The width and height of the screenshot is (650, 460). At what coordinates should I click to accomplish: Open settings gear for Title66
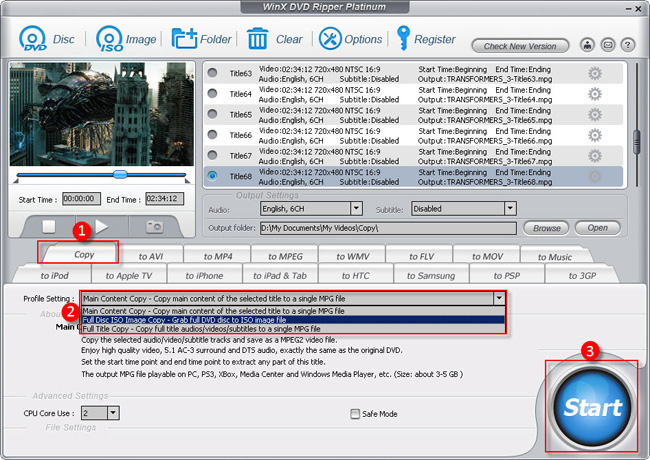(x=595, y=136)
